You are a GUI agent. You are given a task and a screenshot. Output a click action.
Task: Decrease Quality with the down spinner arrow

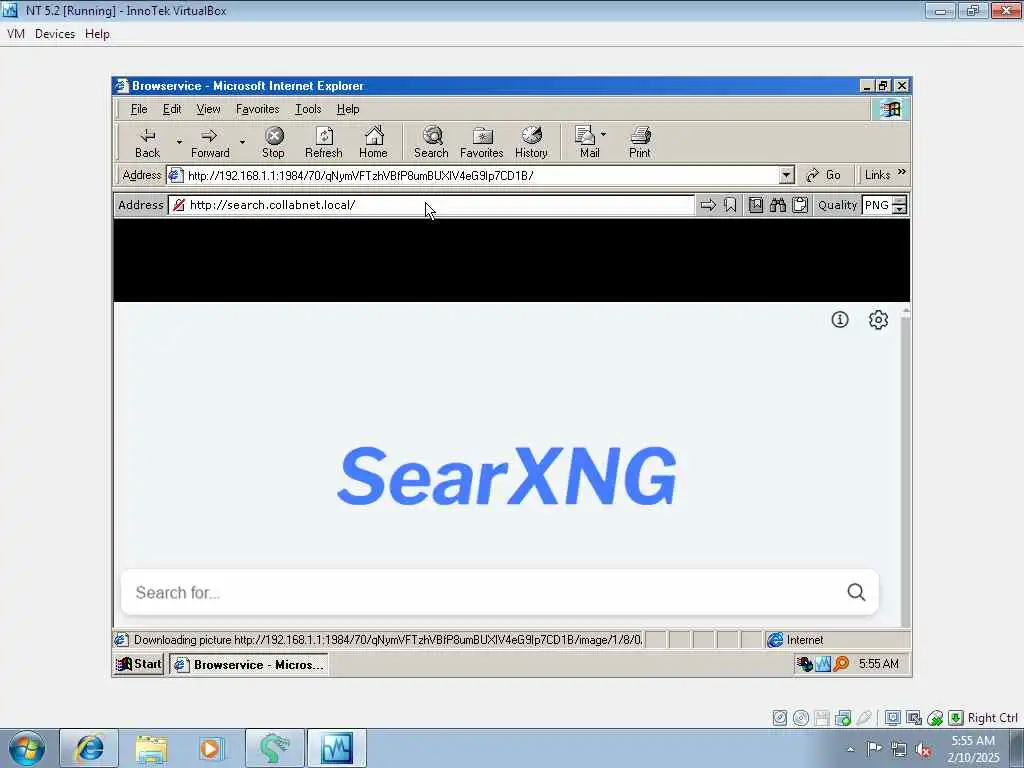(900, 210)
